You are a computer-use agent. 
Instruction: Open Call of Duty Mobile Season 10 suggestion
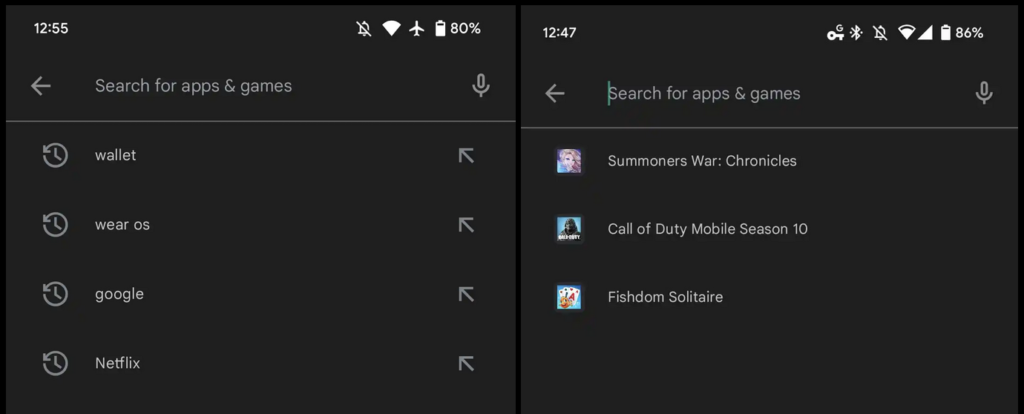click(x=769, y=229)
